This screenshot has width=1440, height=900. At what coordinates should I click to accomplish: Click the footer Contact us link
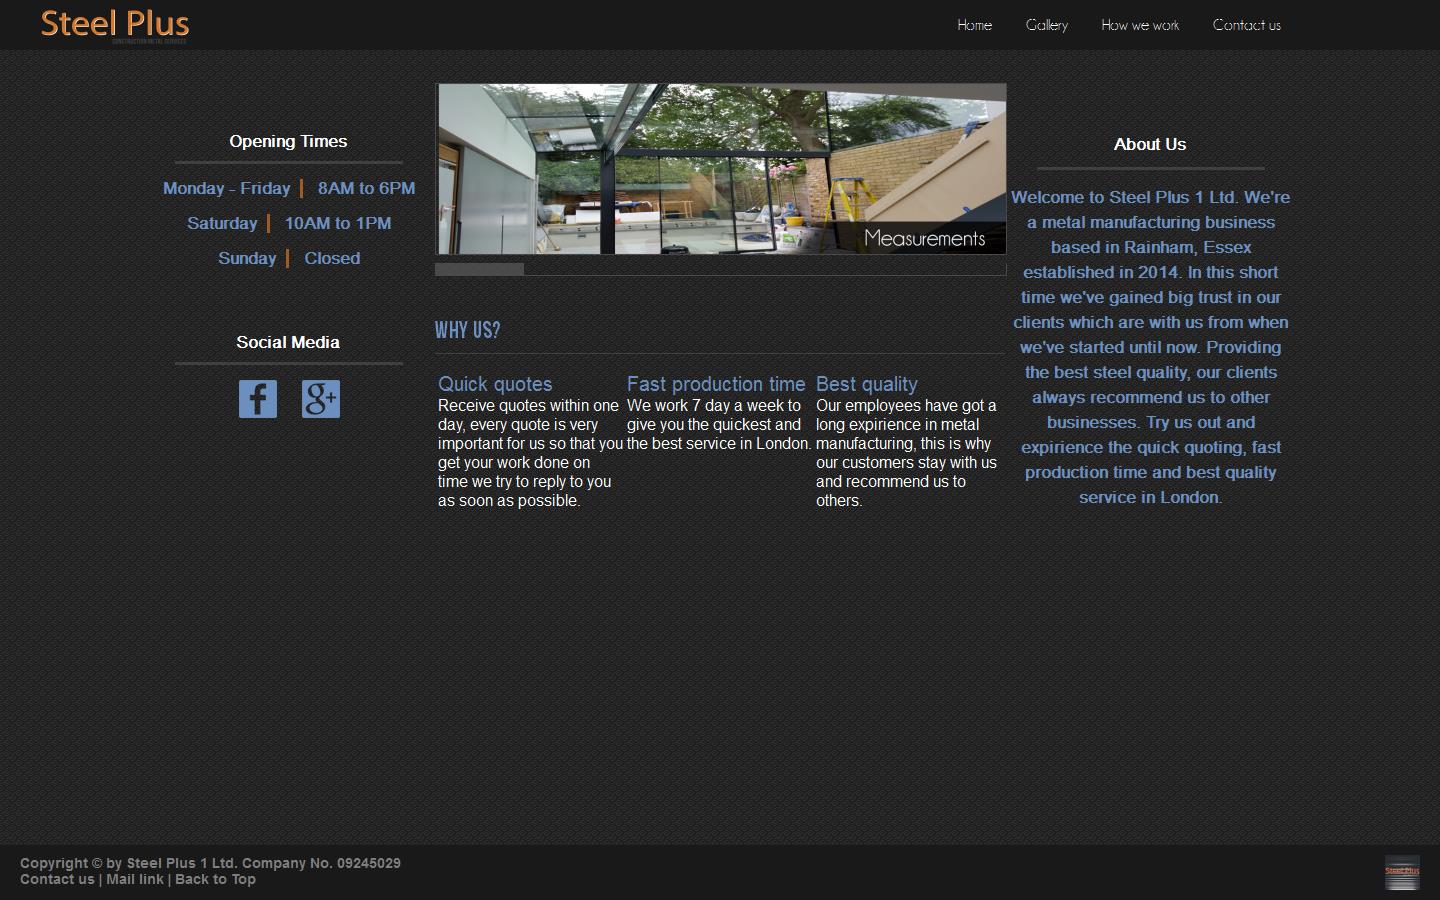tap(57, 879)
